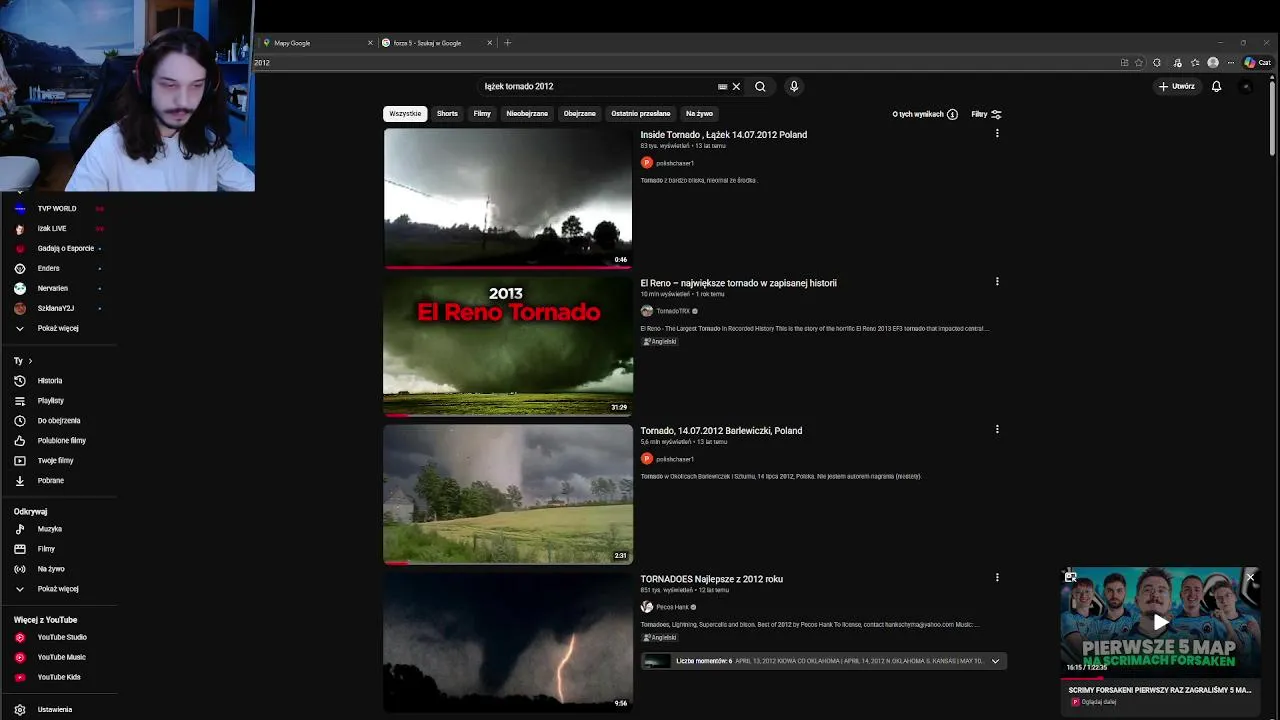Select the Shorts filter chip
The image size is (1280, 720).
[x=447, y=114]
